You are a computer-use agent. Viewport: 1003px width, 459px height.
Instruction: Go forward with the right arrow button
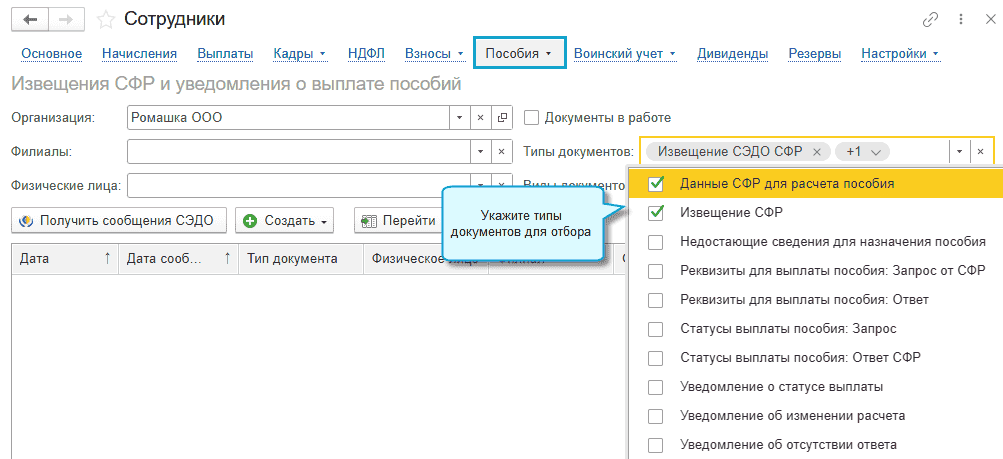tap(67, 20)
